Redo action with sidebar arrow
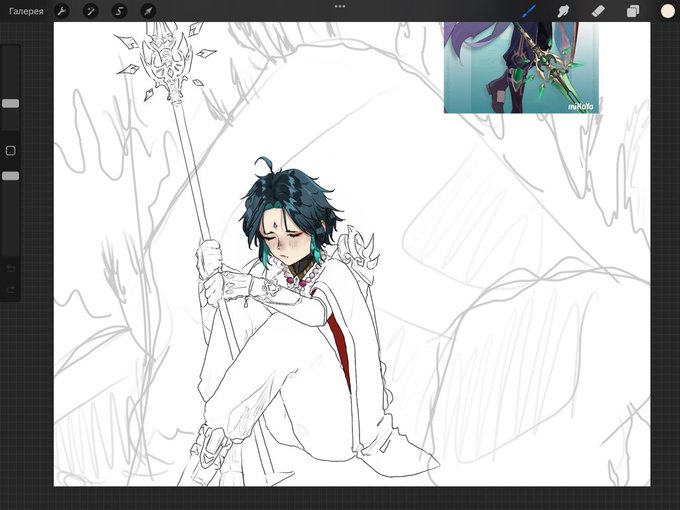680x510 pixels. click(x=10, y=289)
